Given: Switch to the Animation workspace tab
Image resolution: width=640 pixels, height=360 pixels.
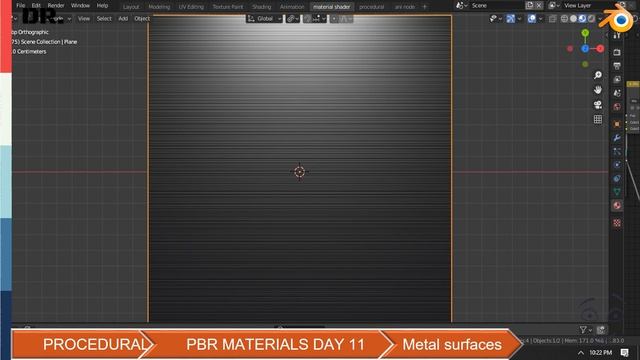Looking at the screenshot, I should pyautogui.click(x=292, y=7).
